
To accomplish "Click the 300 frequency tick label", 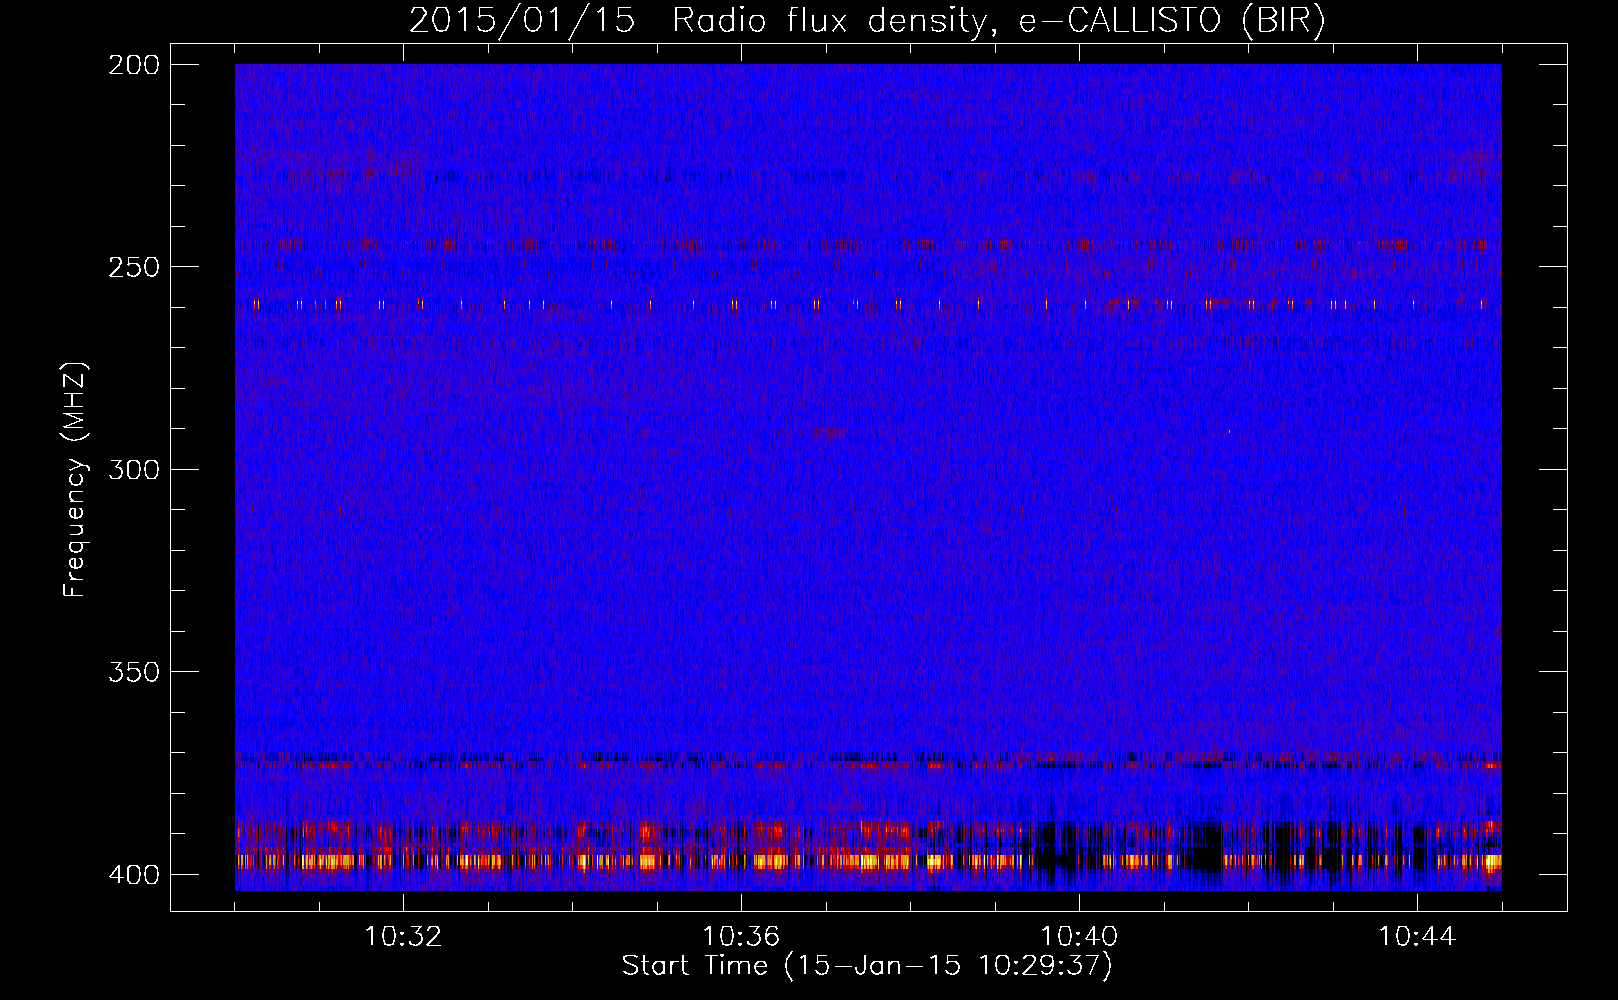I will click(x=134, y=470).
